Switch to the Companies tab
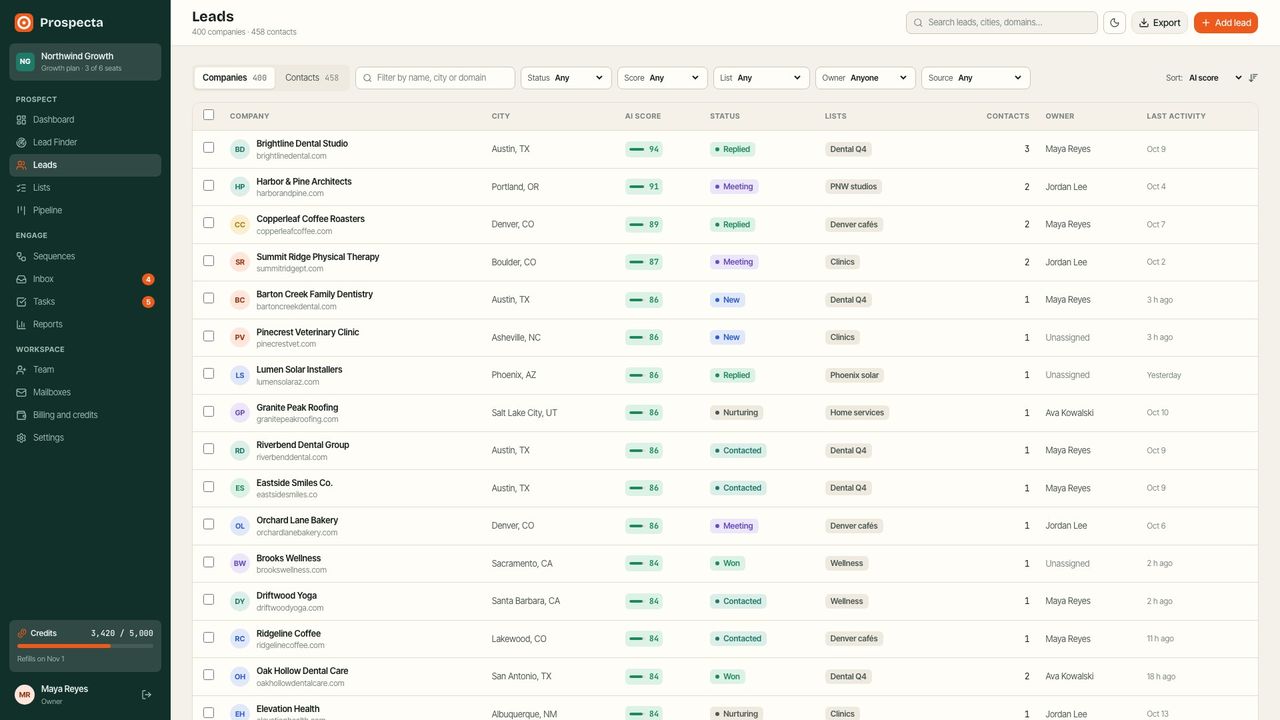This screenshot has height=720, width=1280. (x=234, y=78)
